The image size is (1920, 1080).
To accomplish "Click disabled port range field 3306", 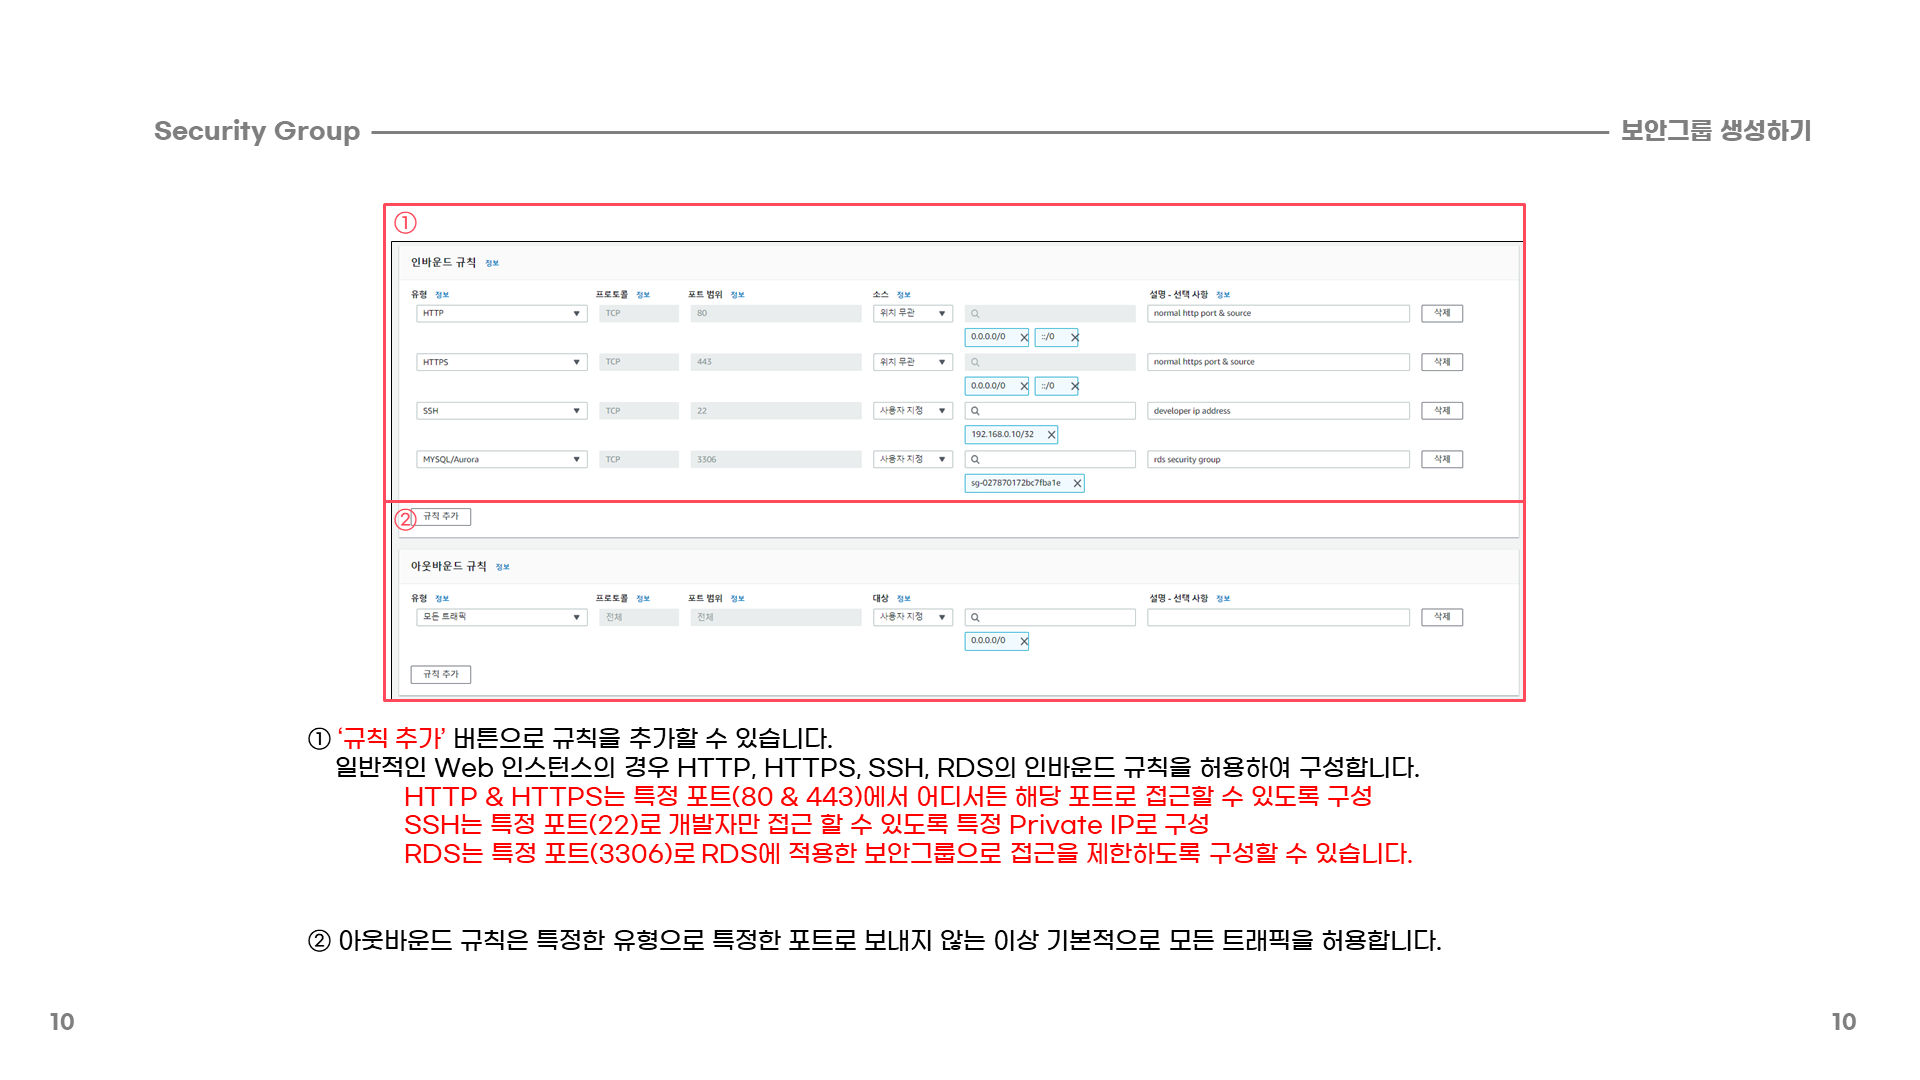I will [776, 460].
